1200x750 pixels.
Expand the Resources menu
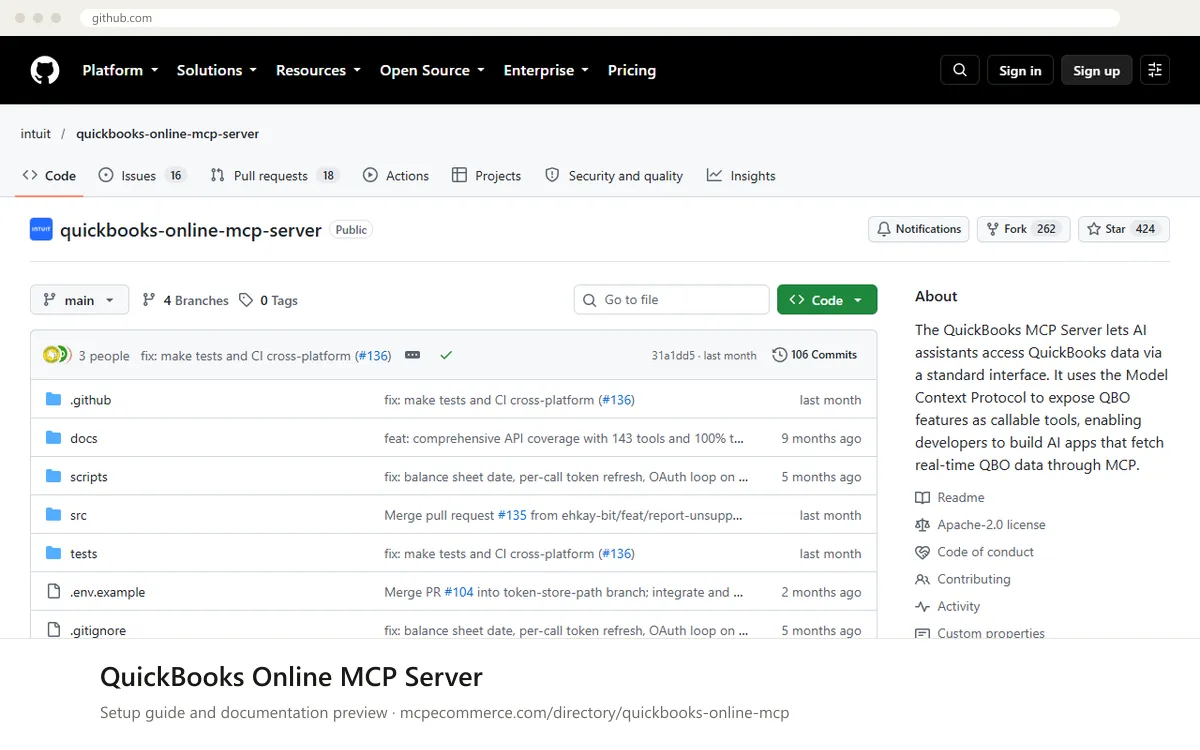pyautogui.click(x=318, y=70)
